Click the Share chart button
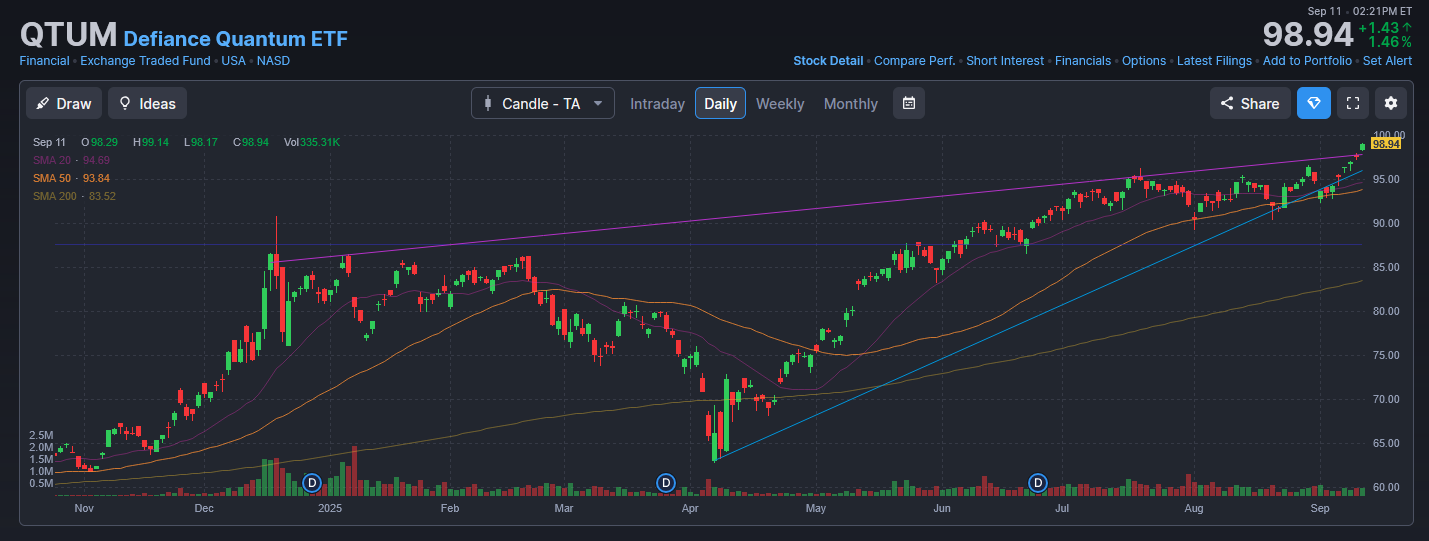1429x541 pixels. point(1249,103)
